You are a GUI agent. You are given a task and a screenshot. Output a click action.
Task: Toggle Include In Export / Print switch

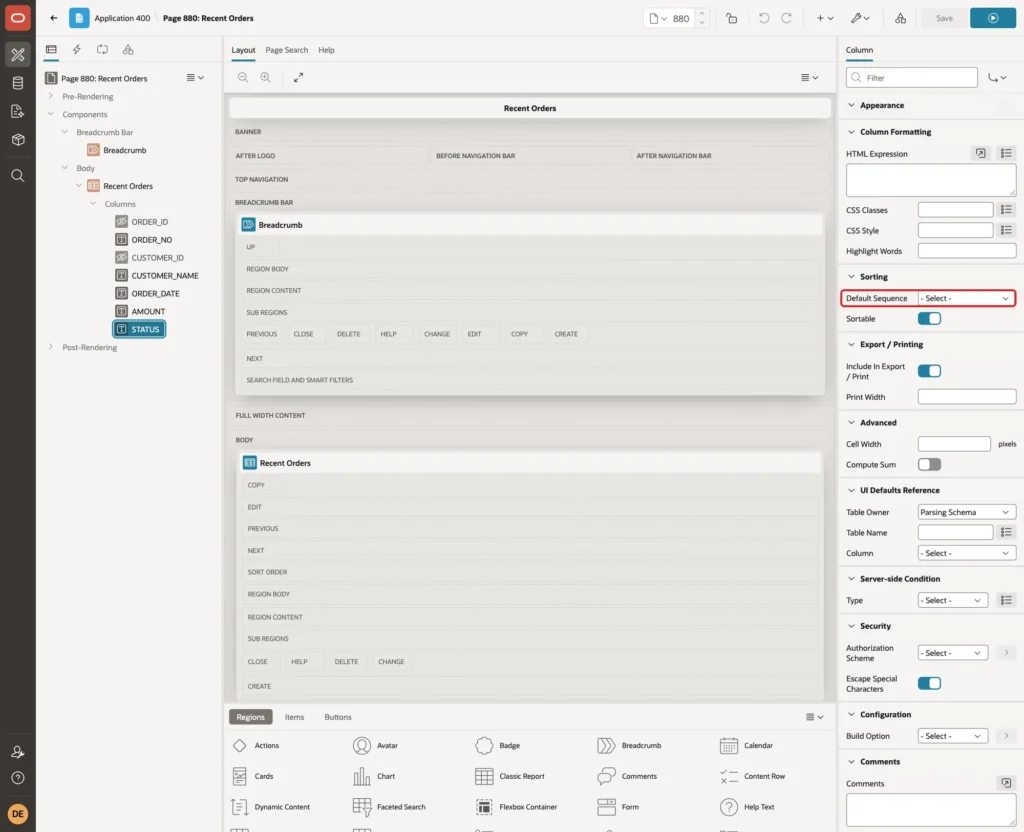[929, 371]
